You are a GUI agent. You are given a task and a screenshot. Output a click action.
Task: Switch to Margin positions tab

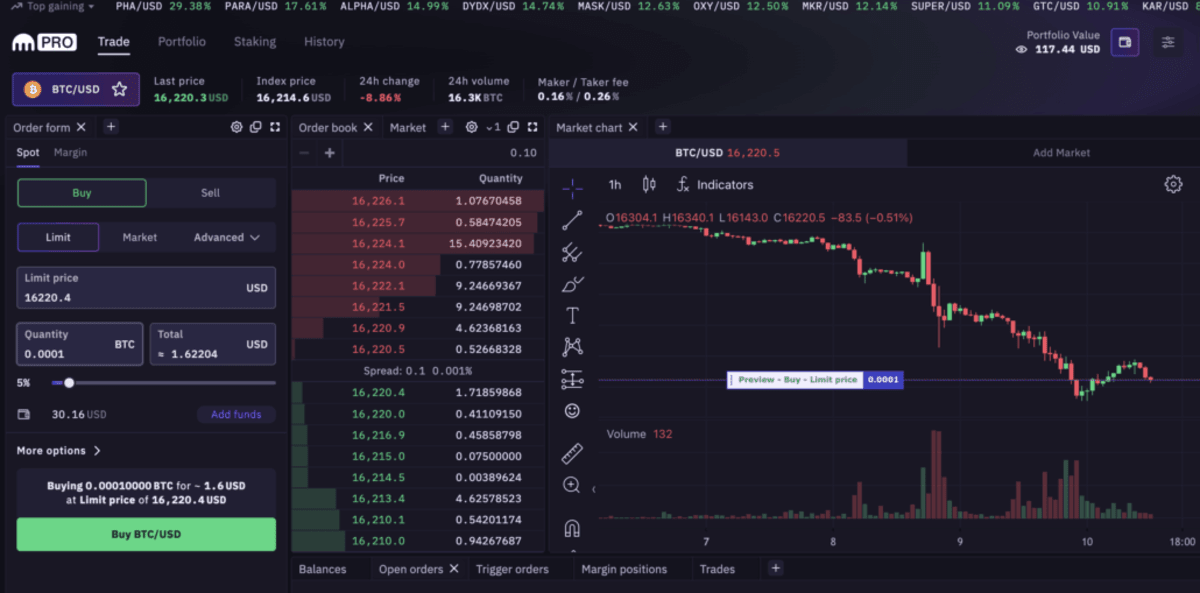624,569
